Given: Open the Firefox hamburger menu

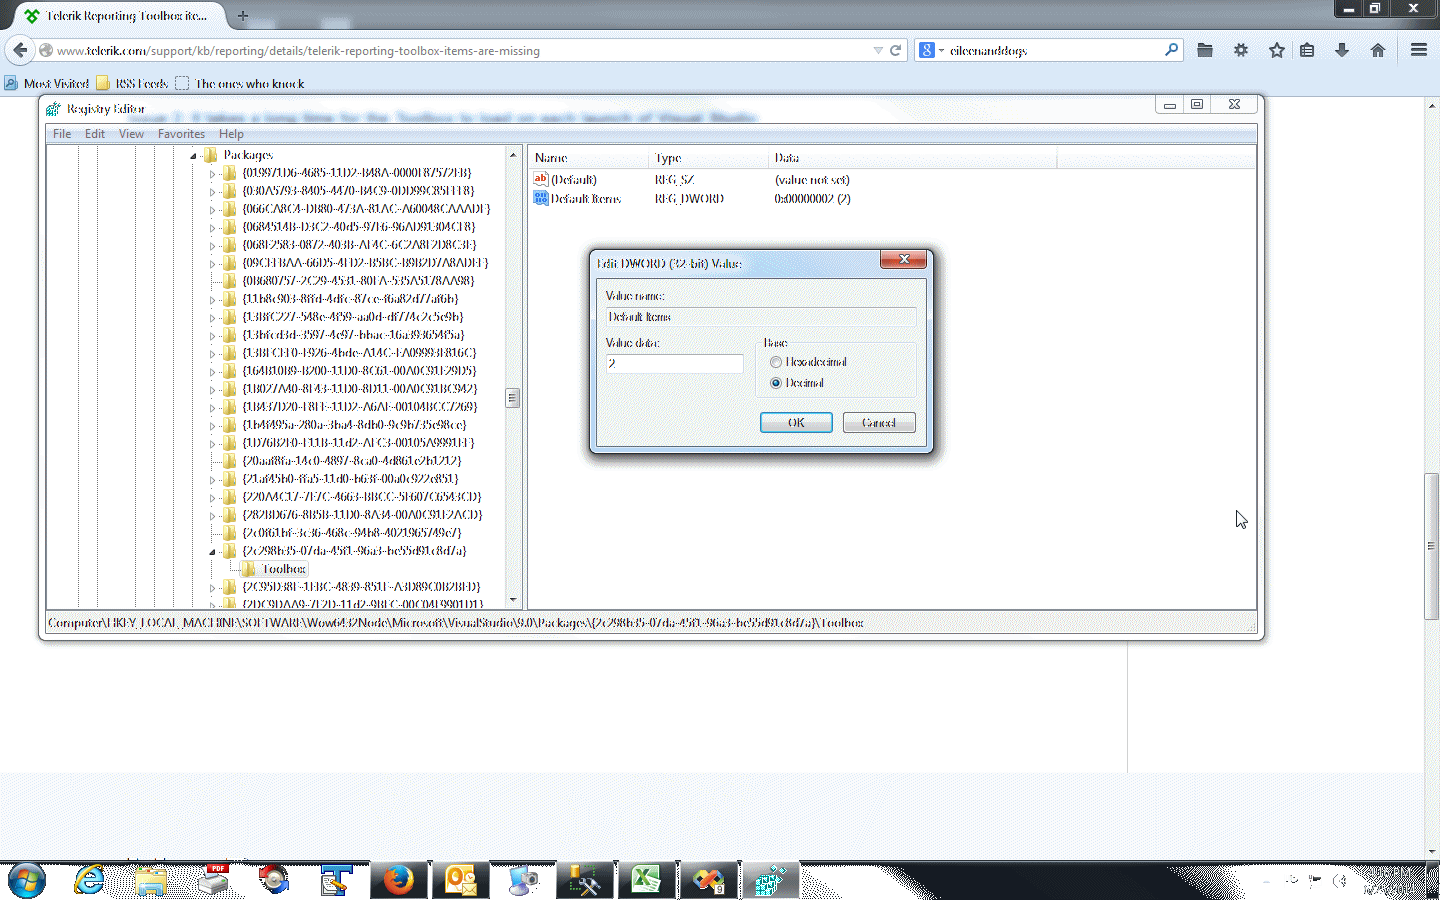Looking at the screenshot, I should point(1418,50).
